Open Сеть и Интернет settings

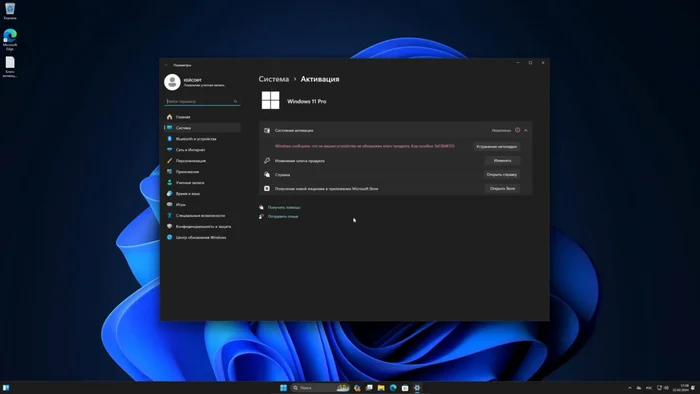[202, 150]
